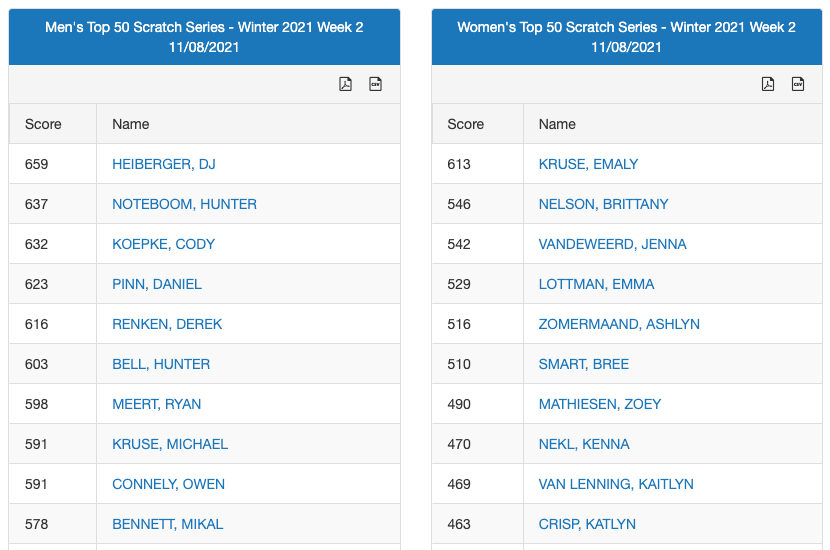
Task: Open HEIBERGER, DJ bowler profile link
Action: [164, 164]
